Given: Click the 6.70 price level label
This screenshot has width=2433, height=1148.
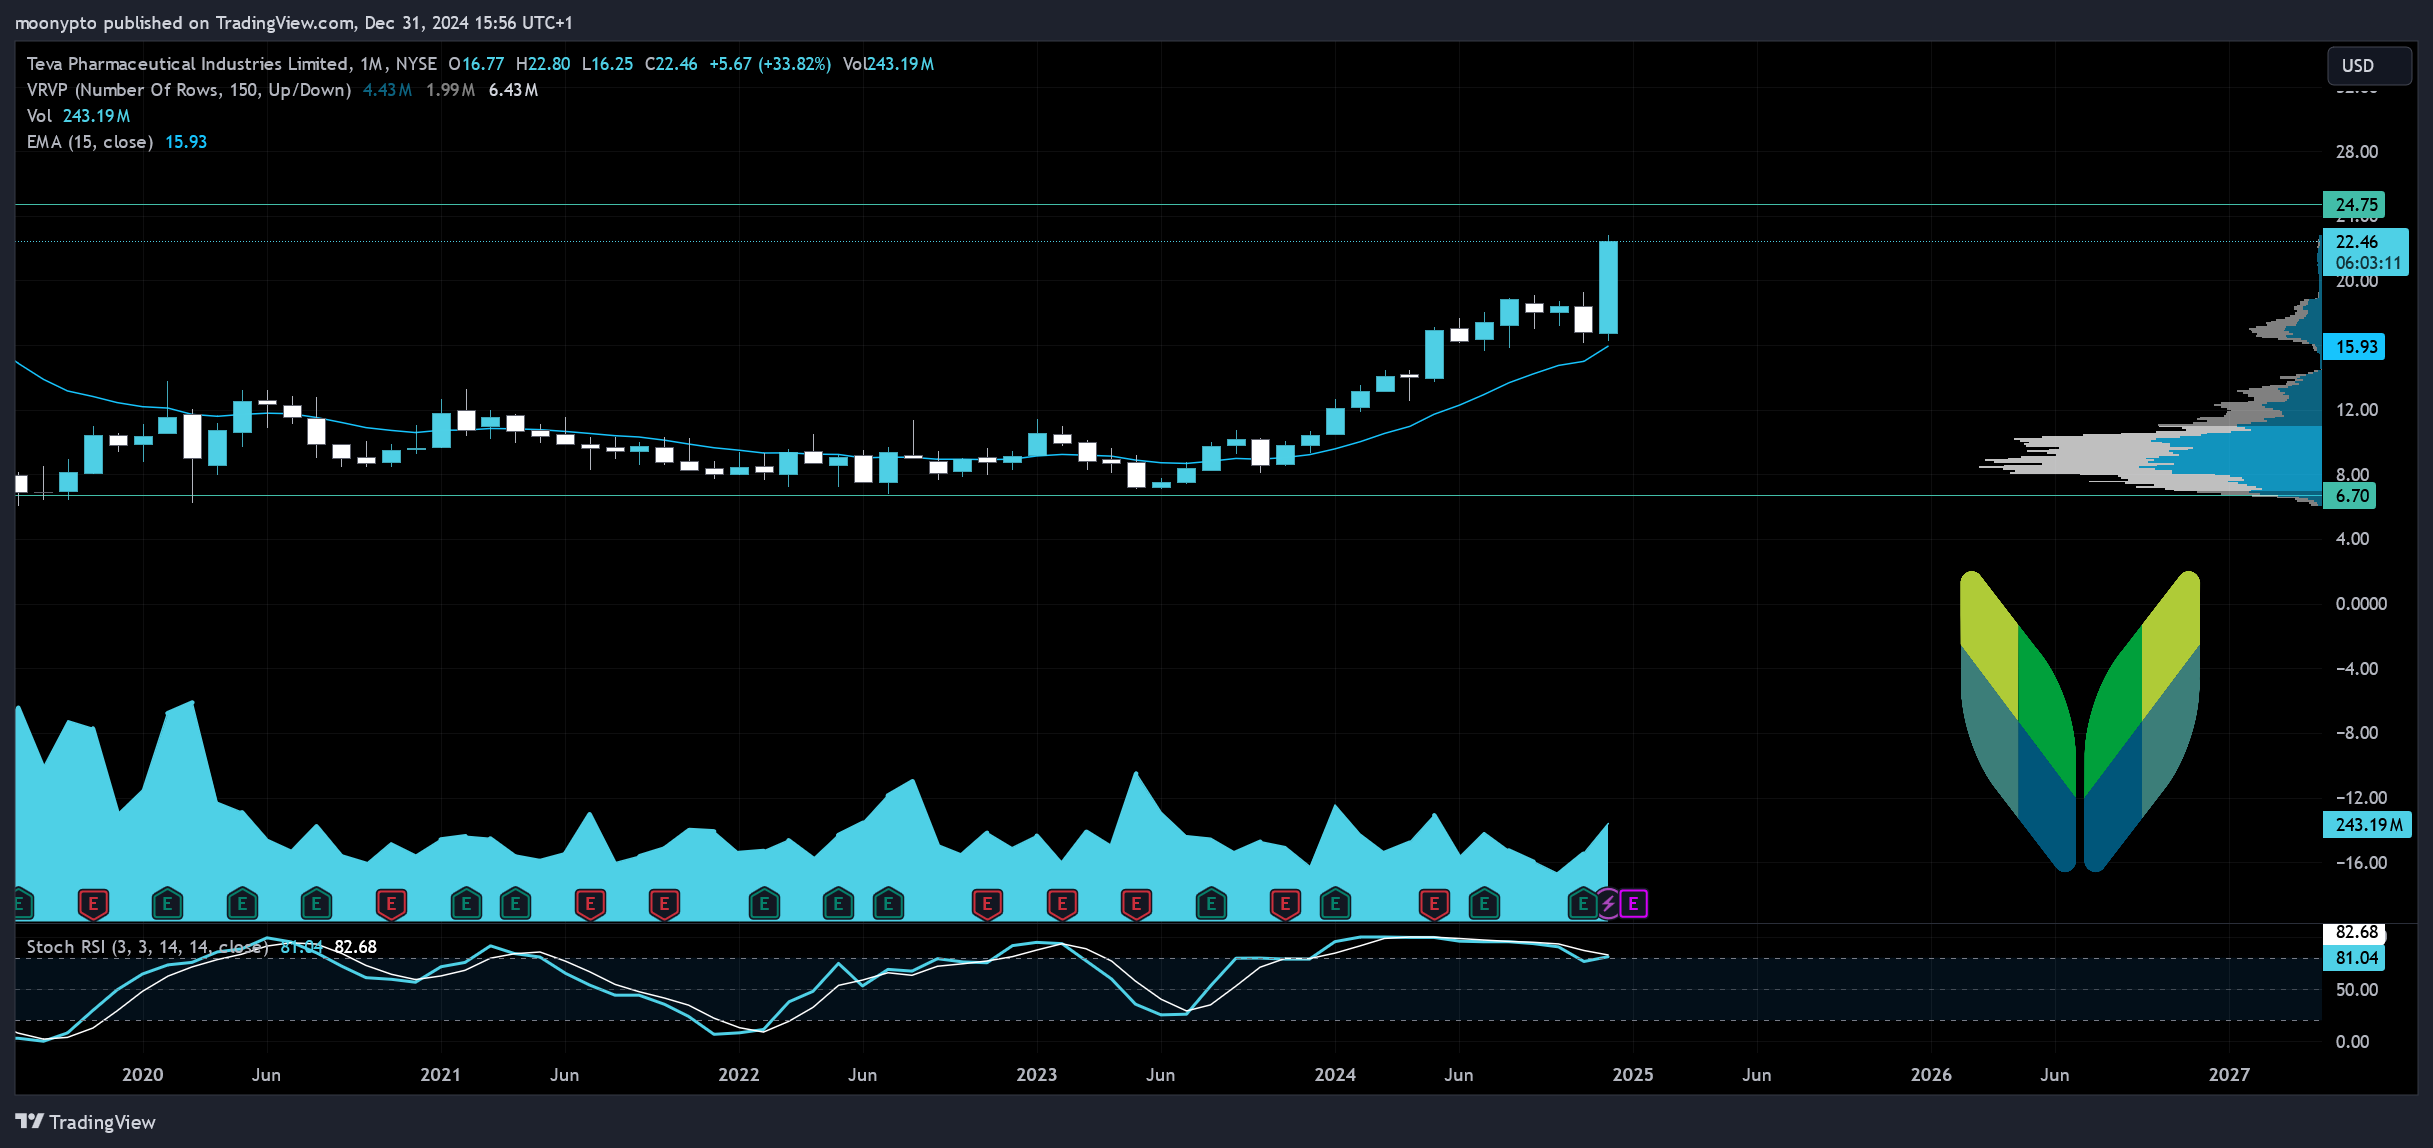Looking at the screenshot, I should click(2349, 496).
